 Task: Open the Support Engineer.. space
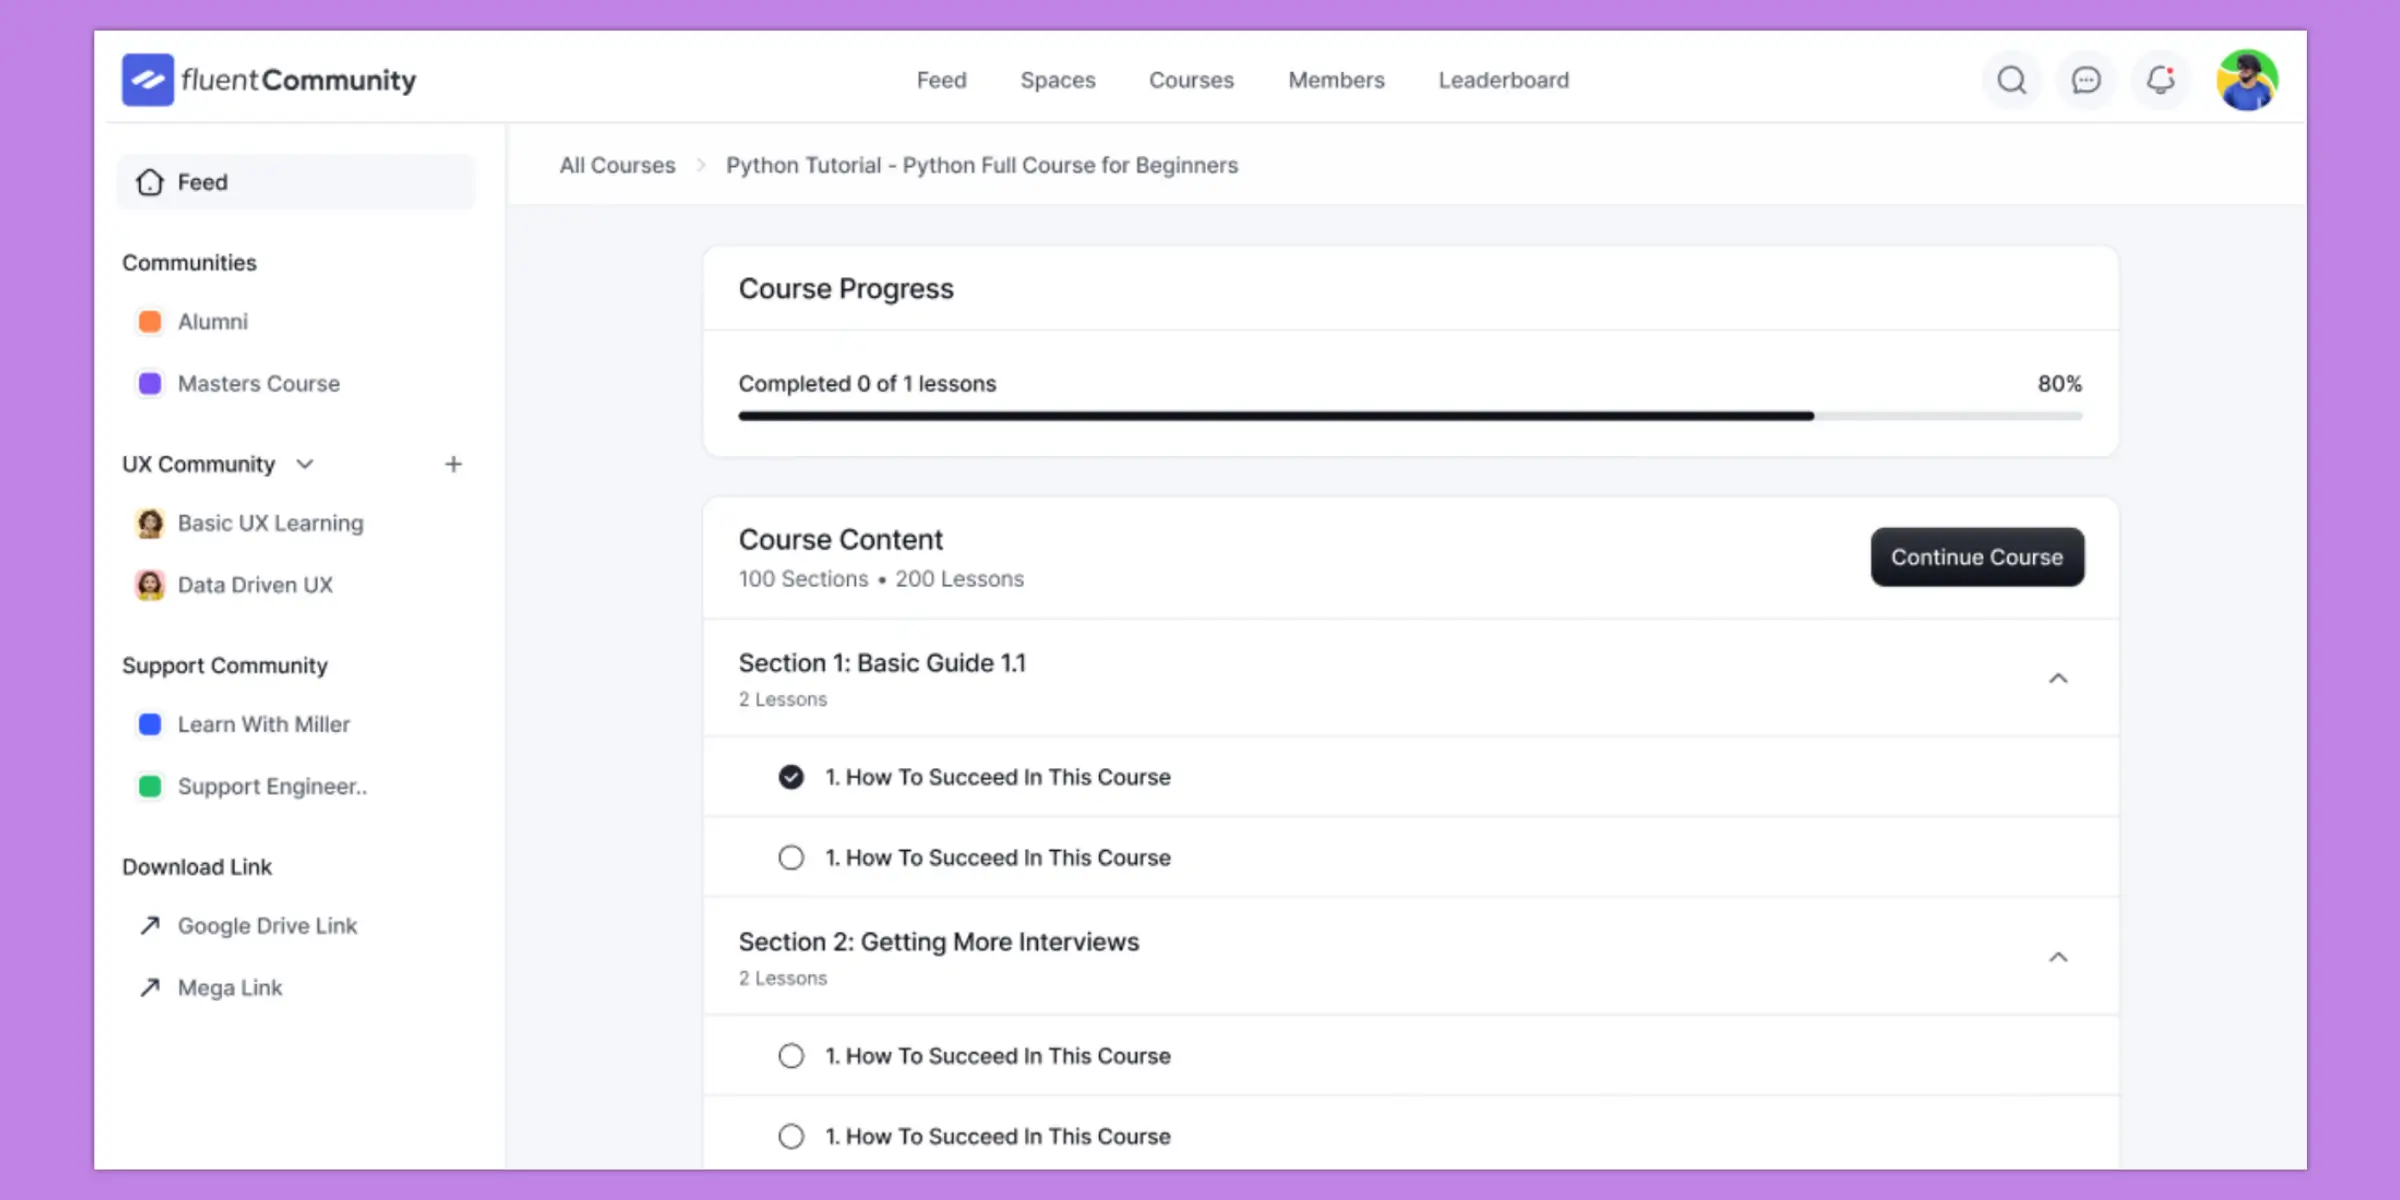(x=272, y=786)
